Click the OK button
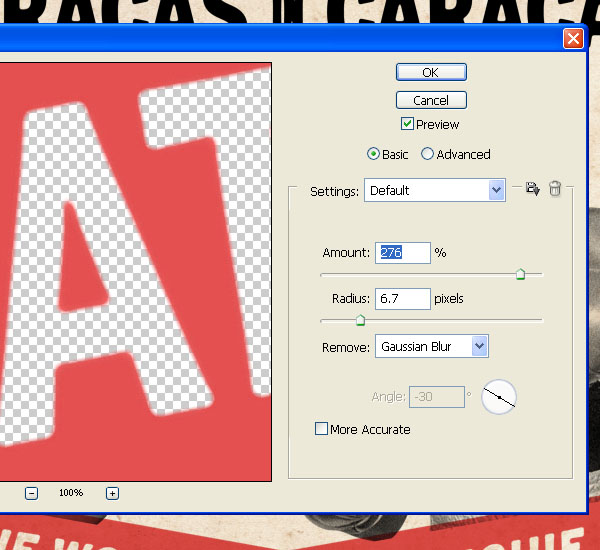 pyautogui.click(x=431, y=72)
